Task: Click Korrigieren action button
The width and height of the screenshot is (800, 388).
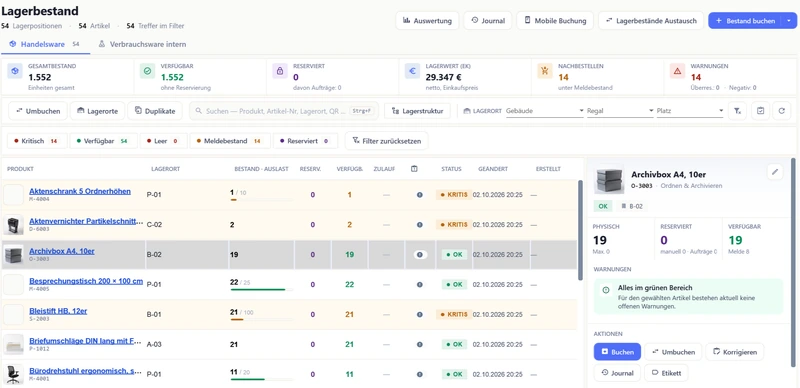Action: tap(735, 352)
